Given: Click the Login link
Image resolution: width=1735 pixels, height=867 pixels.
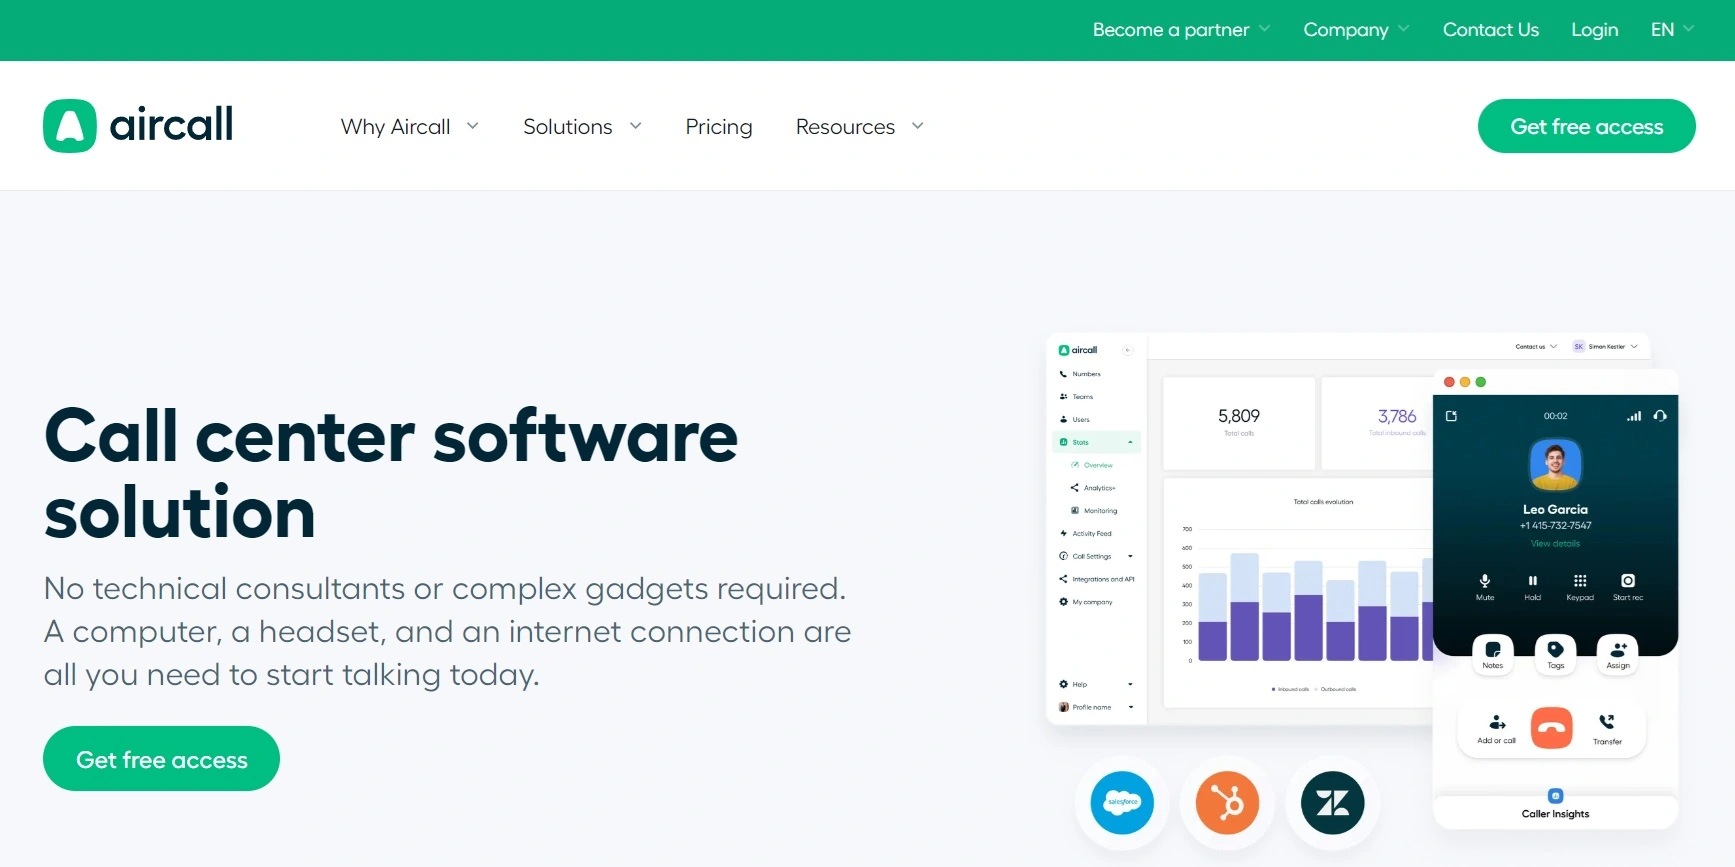Looking at the screenshot, I should (x=1594, y=30).
